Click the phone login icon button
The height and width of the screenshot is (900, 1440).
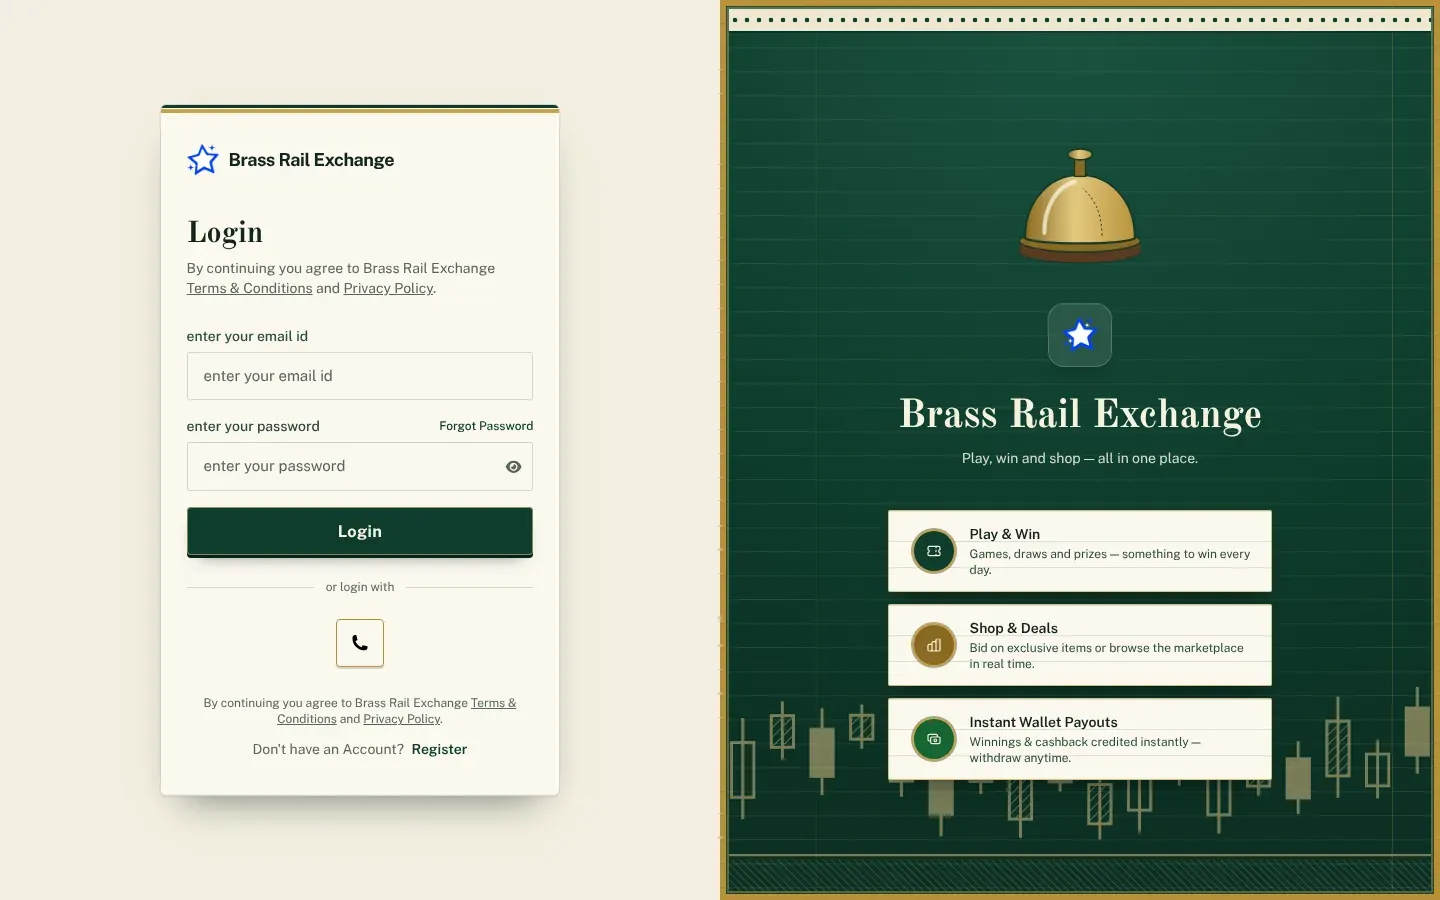(360, 643)
